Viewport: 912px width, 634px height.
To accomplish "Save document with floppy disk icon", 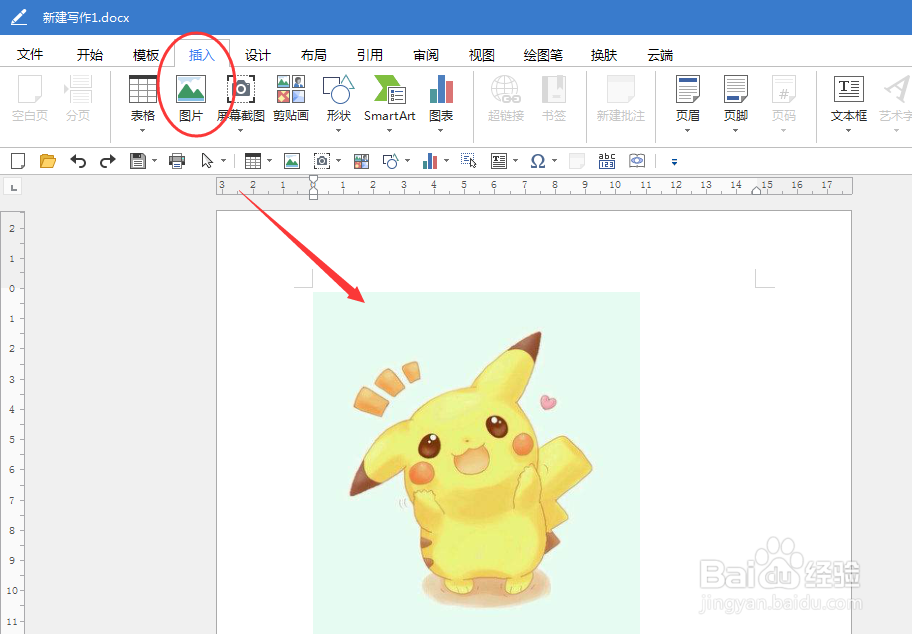I will (138, 161).
